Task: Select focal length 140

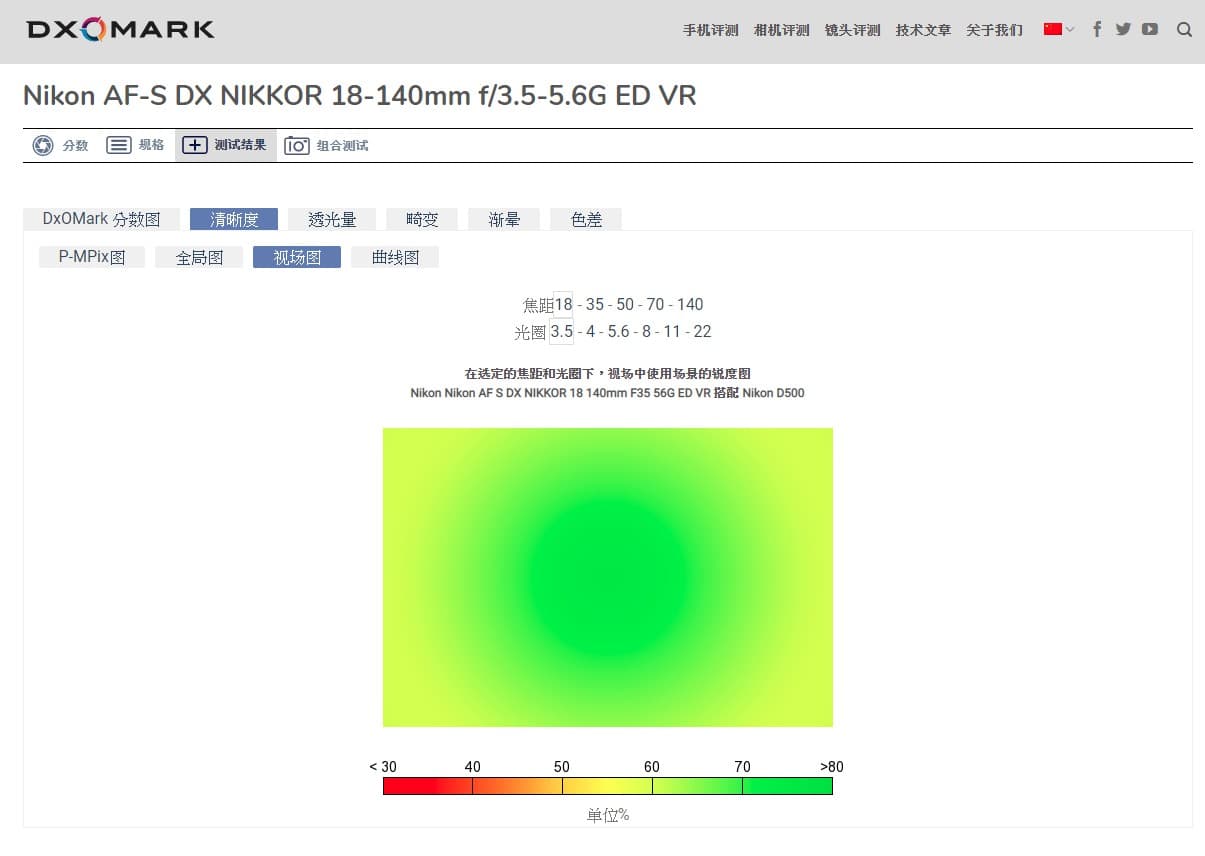Action: [x=690, y=304]
